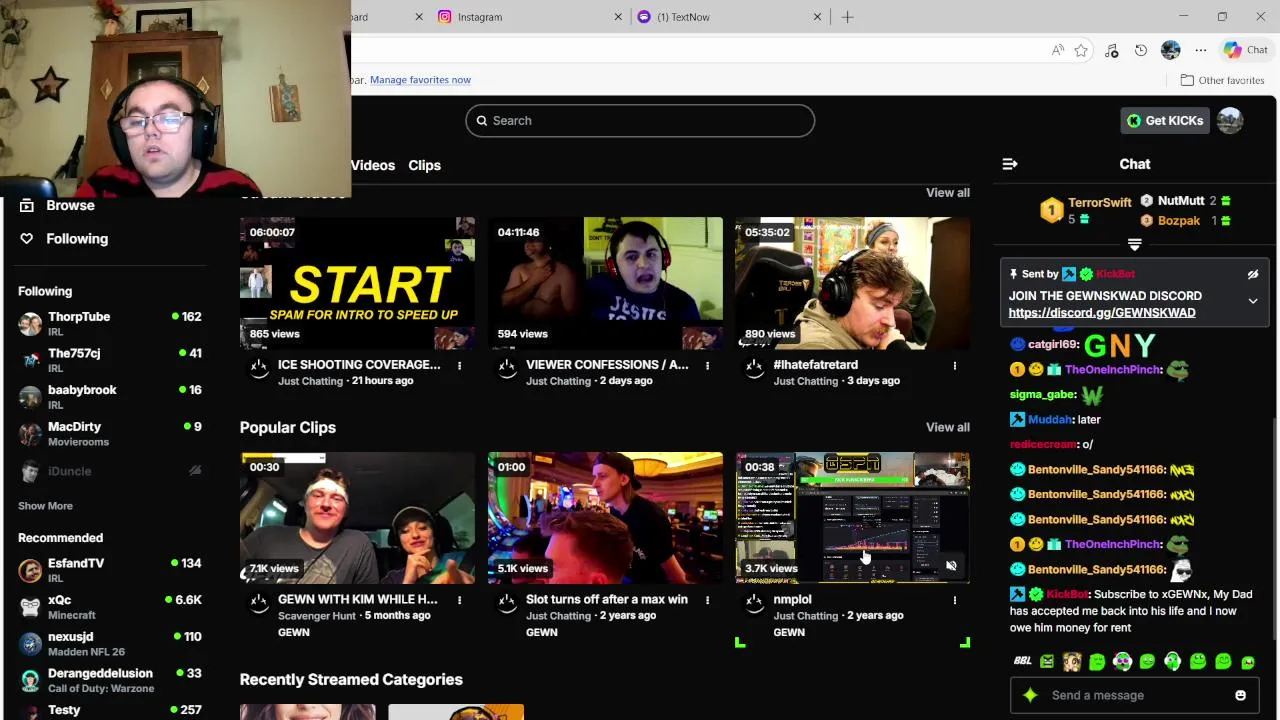
Task: Open Copilot Chat in Edge toolbar
Action: 1246,51
